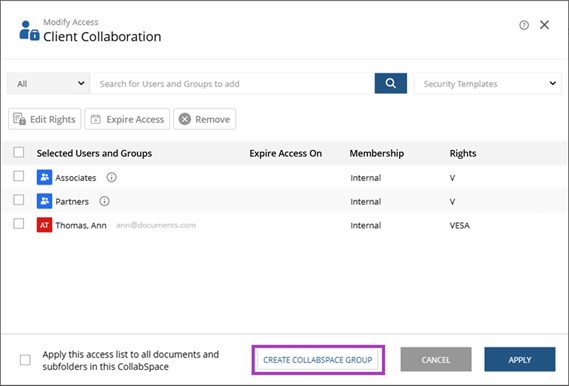This screenshot has width=569, height=386.
Task: Click Ann Thomas's AT avatar
Action: pos(44,225)
